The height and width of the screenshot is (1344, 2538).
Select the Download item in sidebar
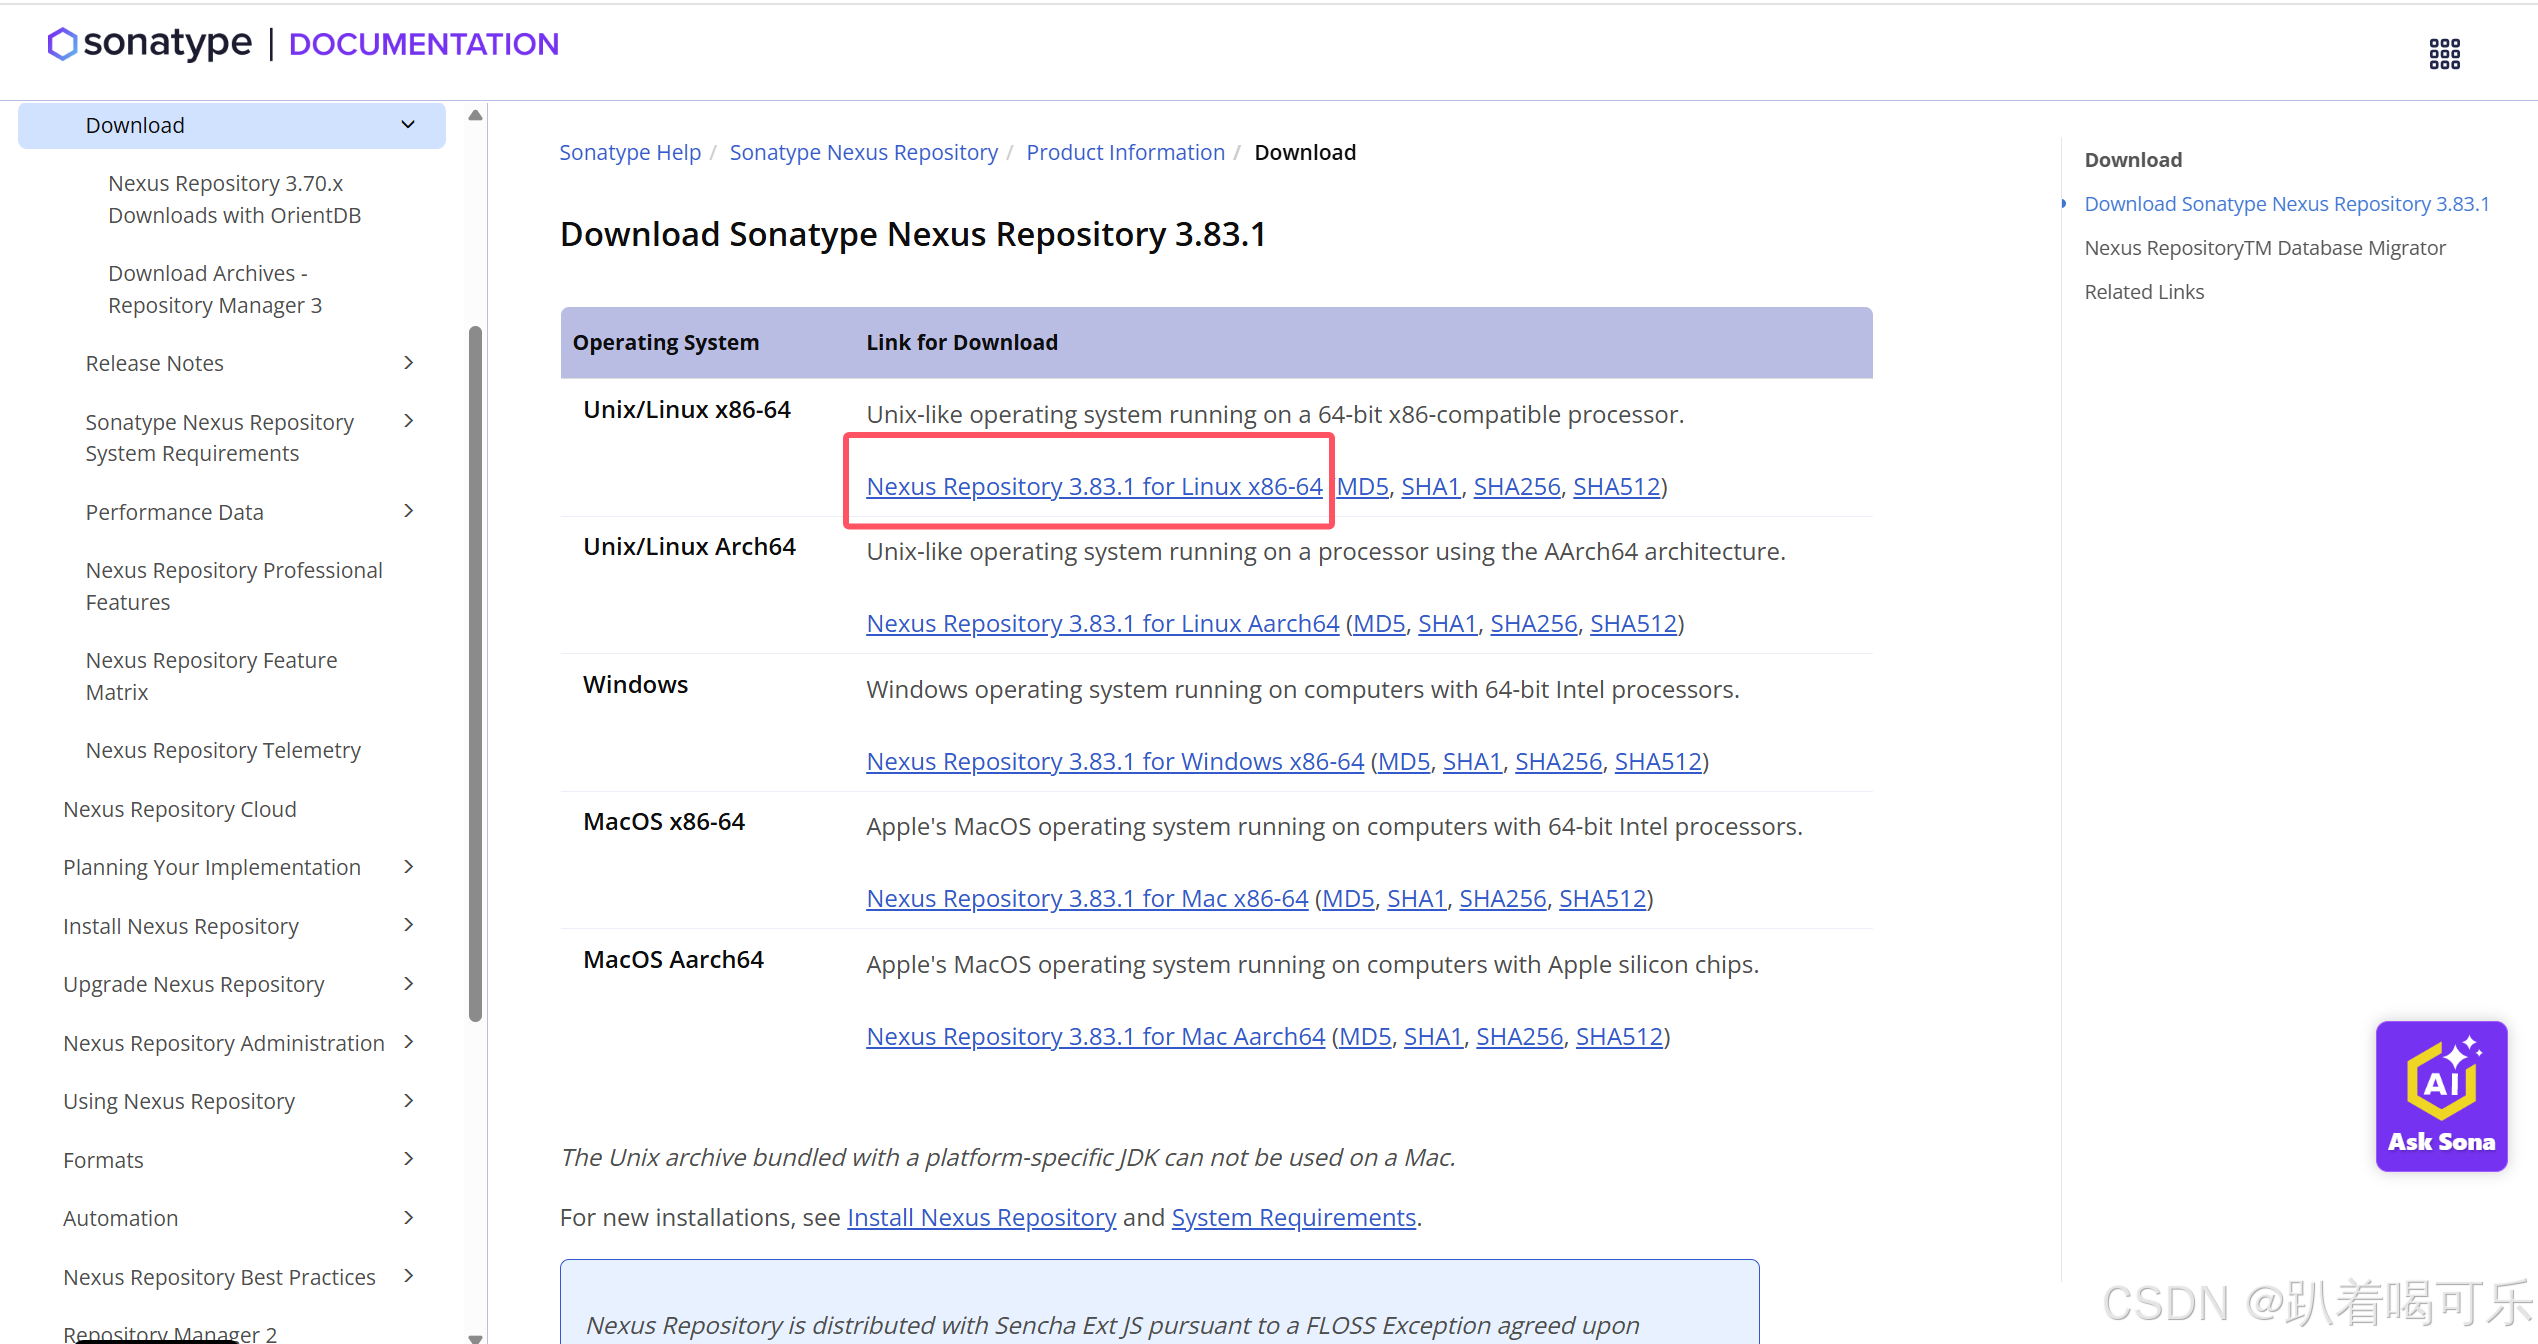pyautogui.click(x=232, y=125)
